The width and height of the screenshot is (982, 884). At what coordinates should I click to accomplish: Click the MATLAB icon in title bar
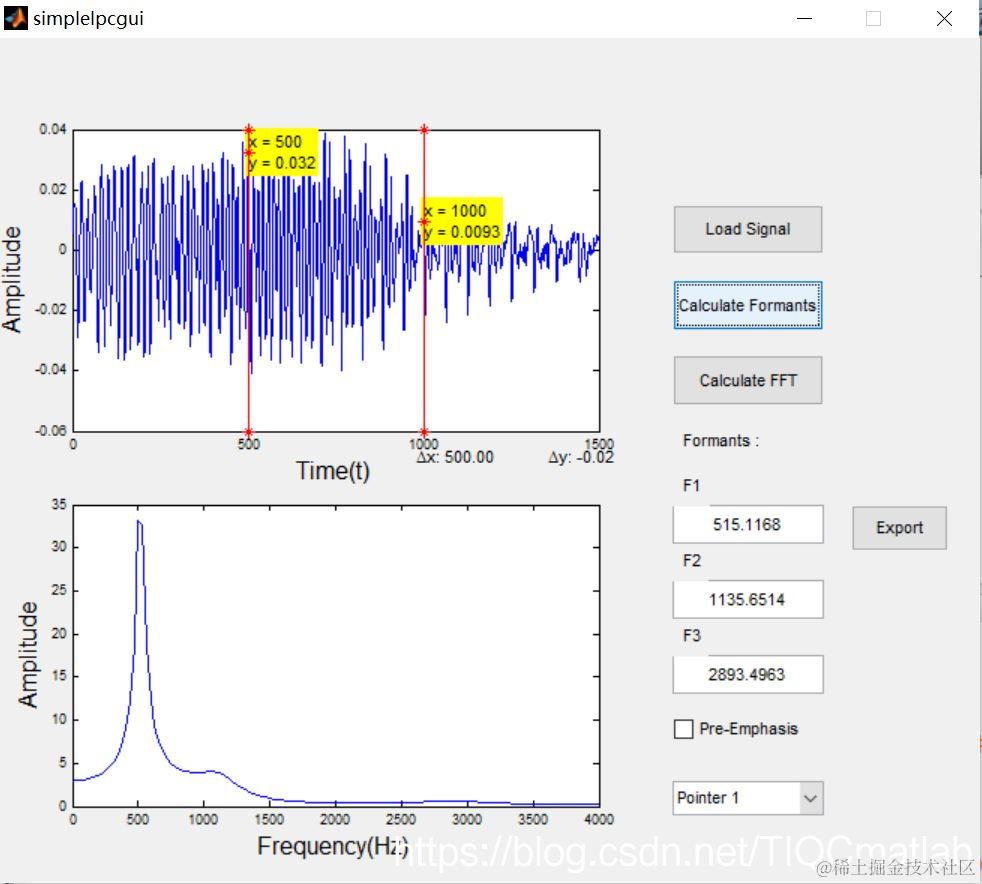(x=16, y=18)
